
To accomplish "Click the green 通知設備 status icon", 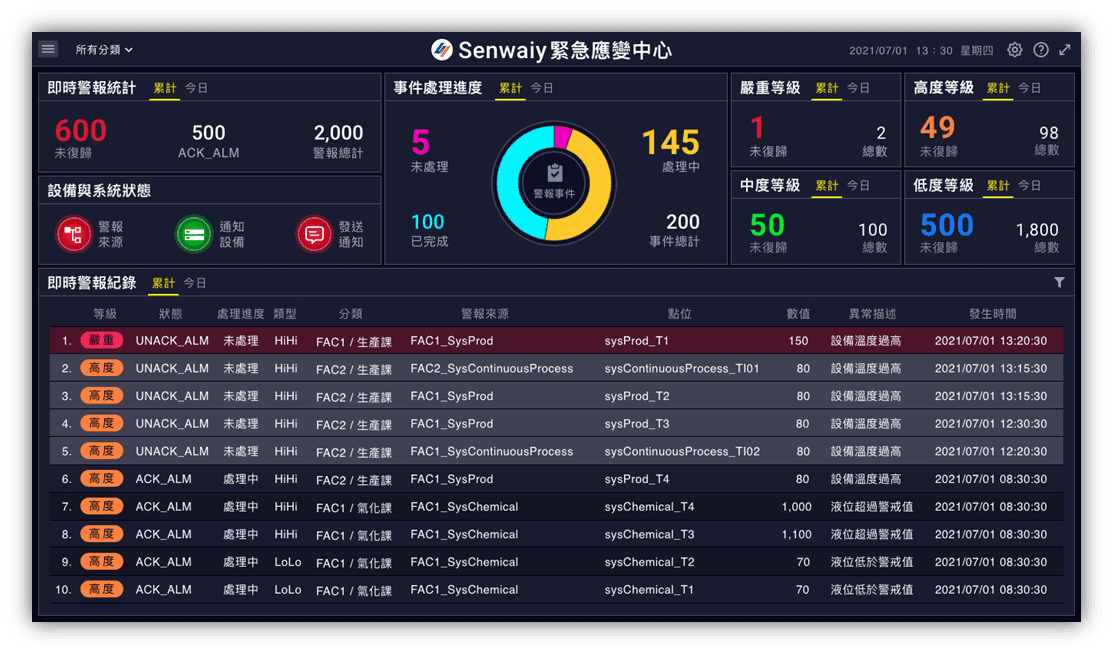I will click(x=193, y=234).
